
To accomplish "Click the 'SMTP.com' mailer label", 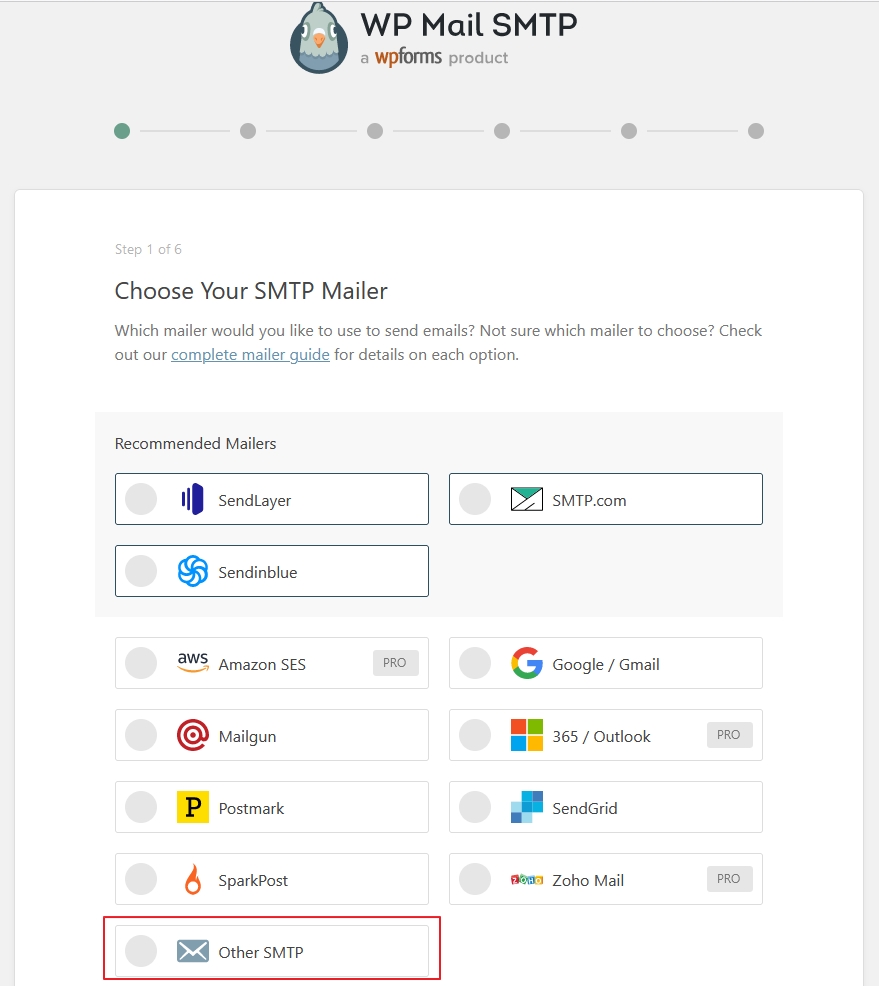I will pos(589,501).
